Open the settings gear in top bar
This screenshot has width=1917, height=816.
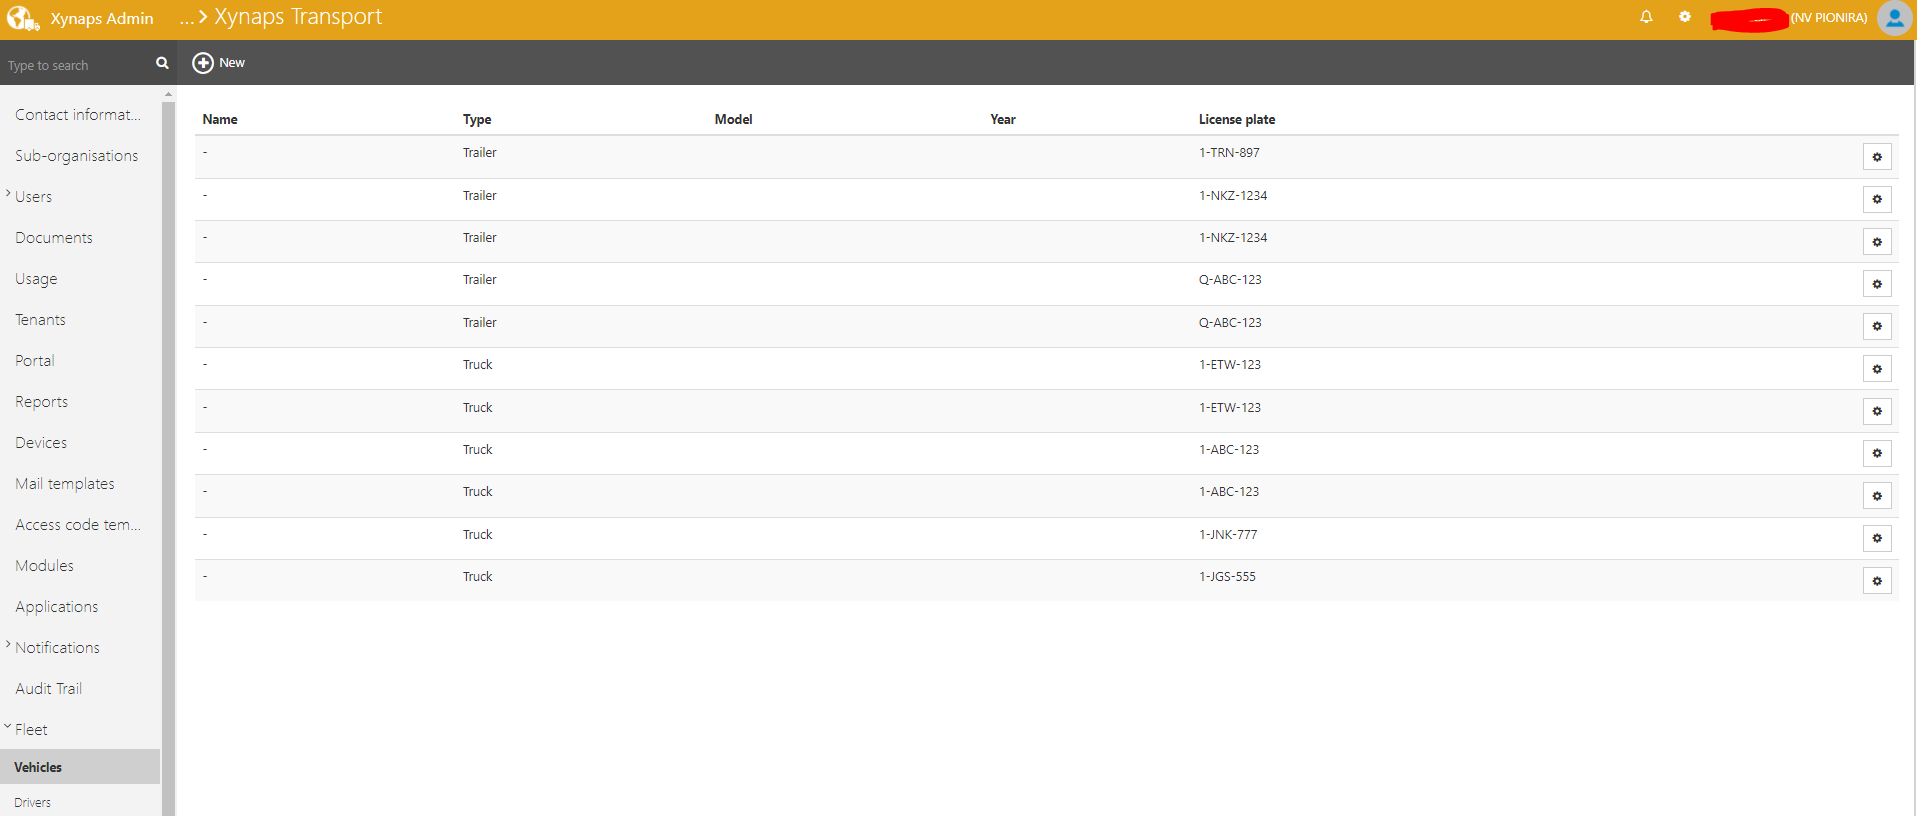coord(1685,17)
